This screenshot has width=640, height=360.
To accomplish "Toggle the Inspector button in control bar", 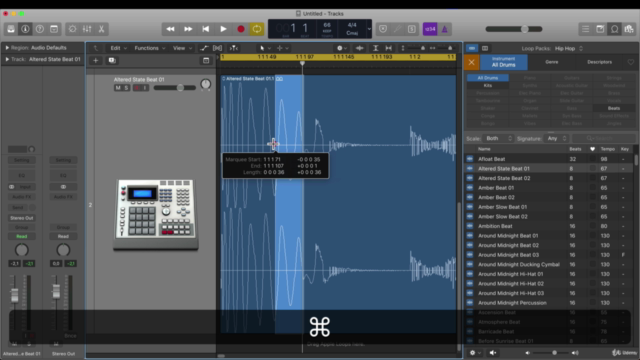I will [25, 29].
